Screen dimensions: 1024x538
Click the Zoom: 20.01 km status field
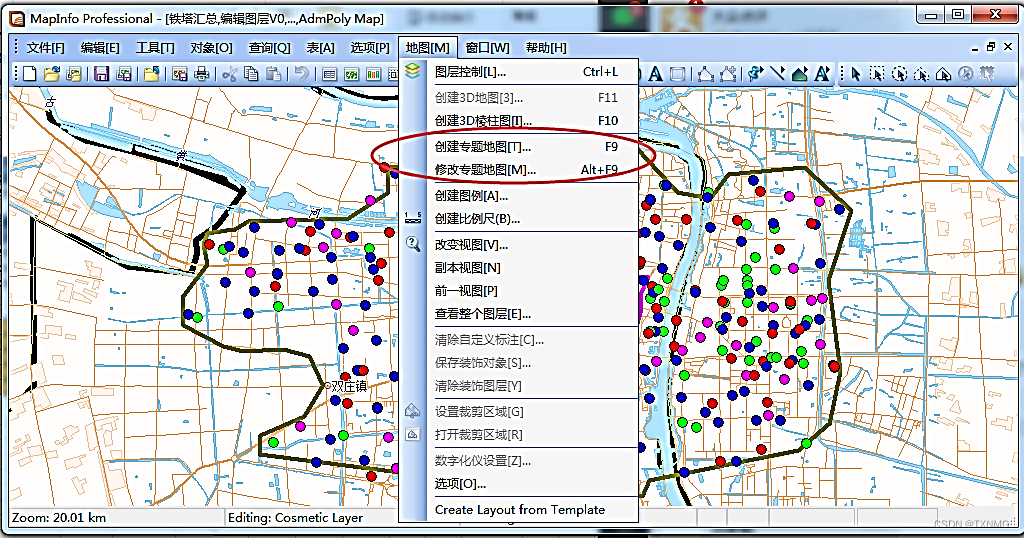click(x=116, y=518)
